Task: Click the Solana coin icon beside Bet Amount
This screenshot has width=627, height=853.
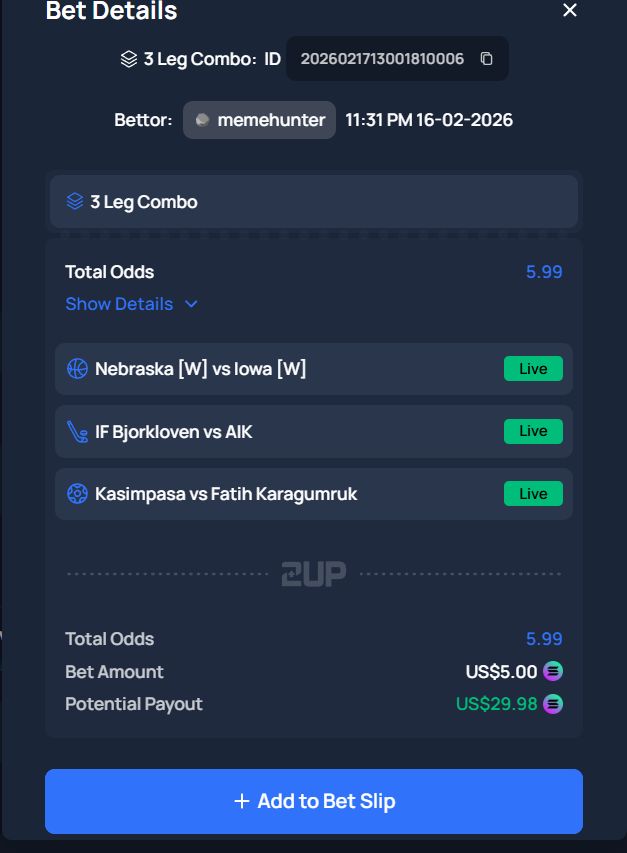Action: tap(553, 672)
